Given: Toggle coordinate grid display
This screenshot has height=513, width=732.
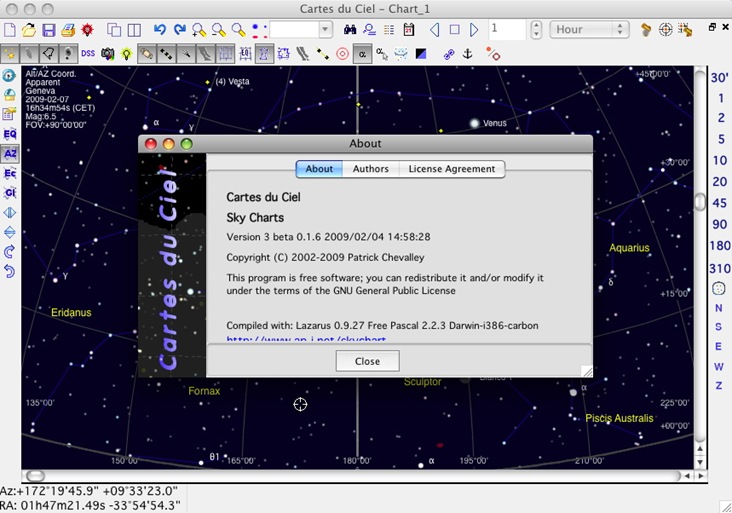Looking at the screenshot, I should [x=225, y=54].
